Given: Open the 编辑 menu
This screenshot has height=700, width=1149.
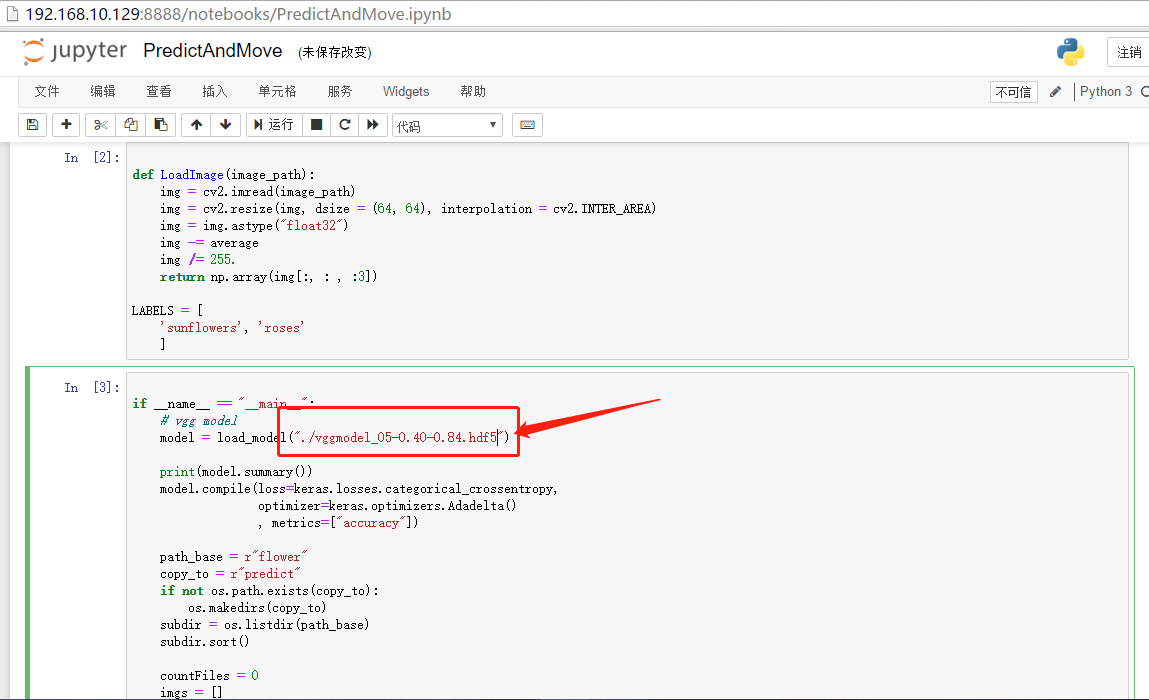Looking at the screenshot, I should pos(103,92).
